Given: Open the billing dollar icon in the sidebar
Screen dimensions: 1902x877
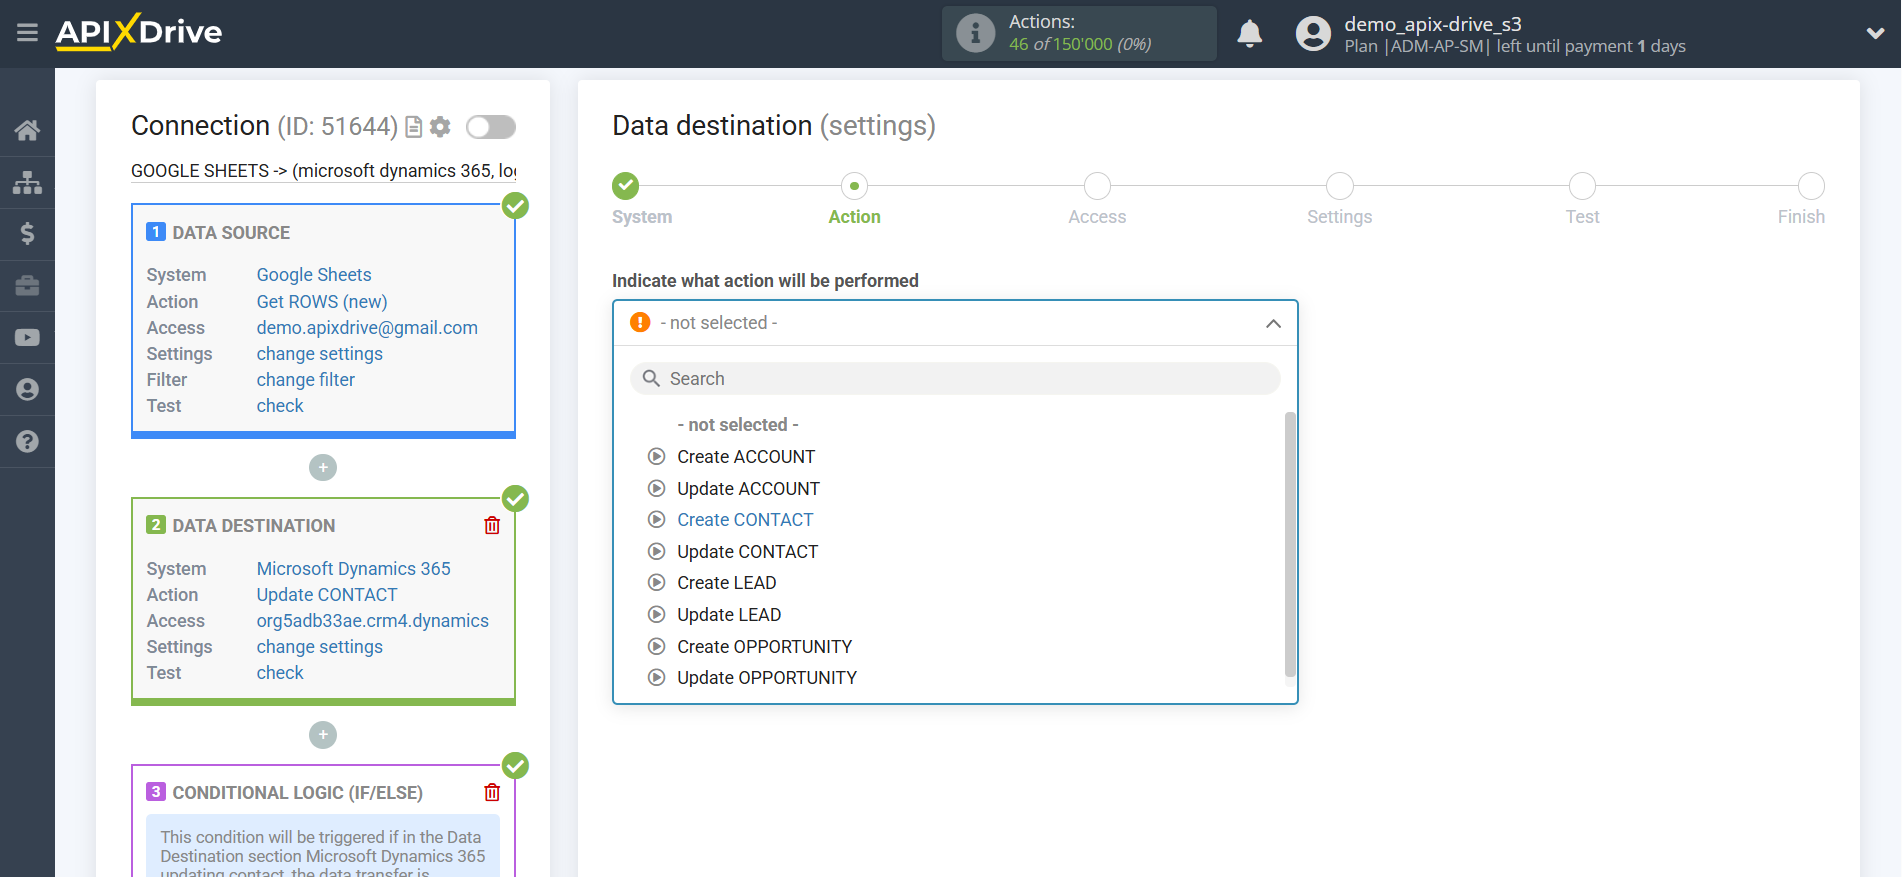Looking at the screenshot, I should tap(27, 234).
